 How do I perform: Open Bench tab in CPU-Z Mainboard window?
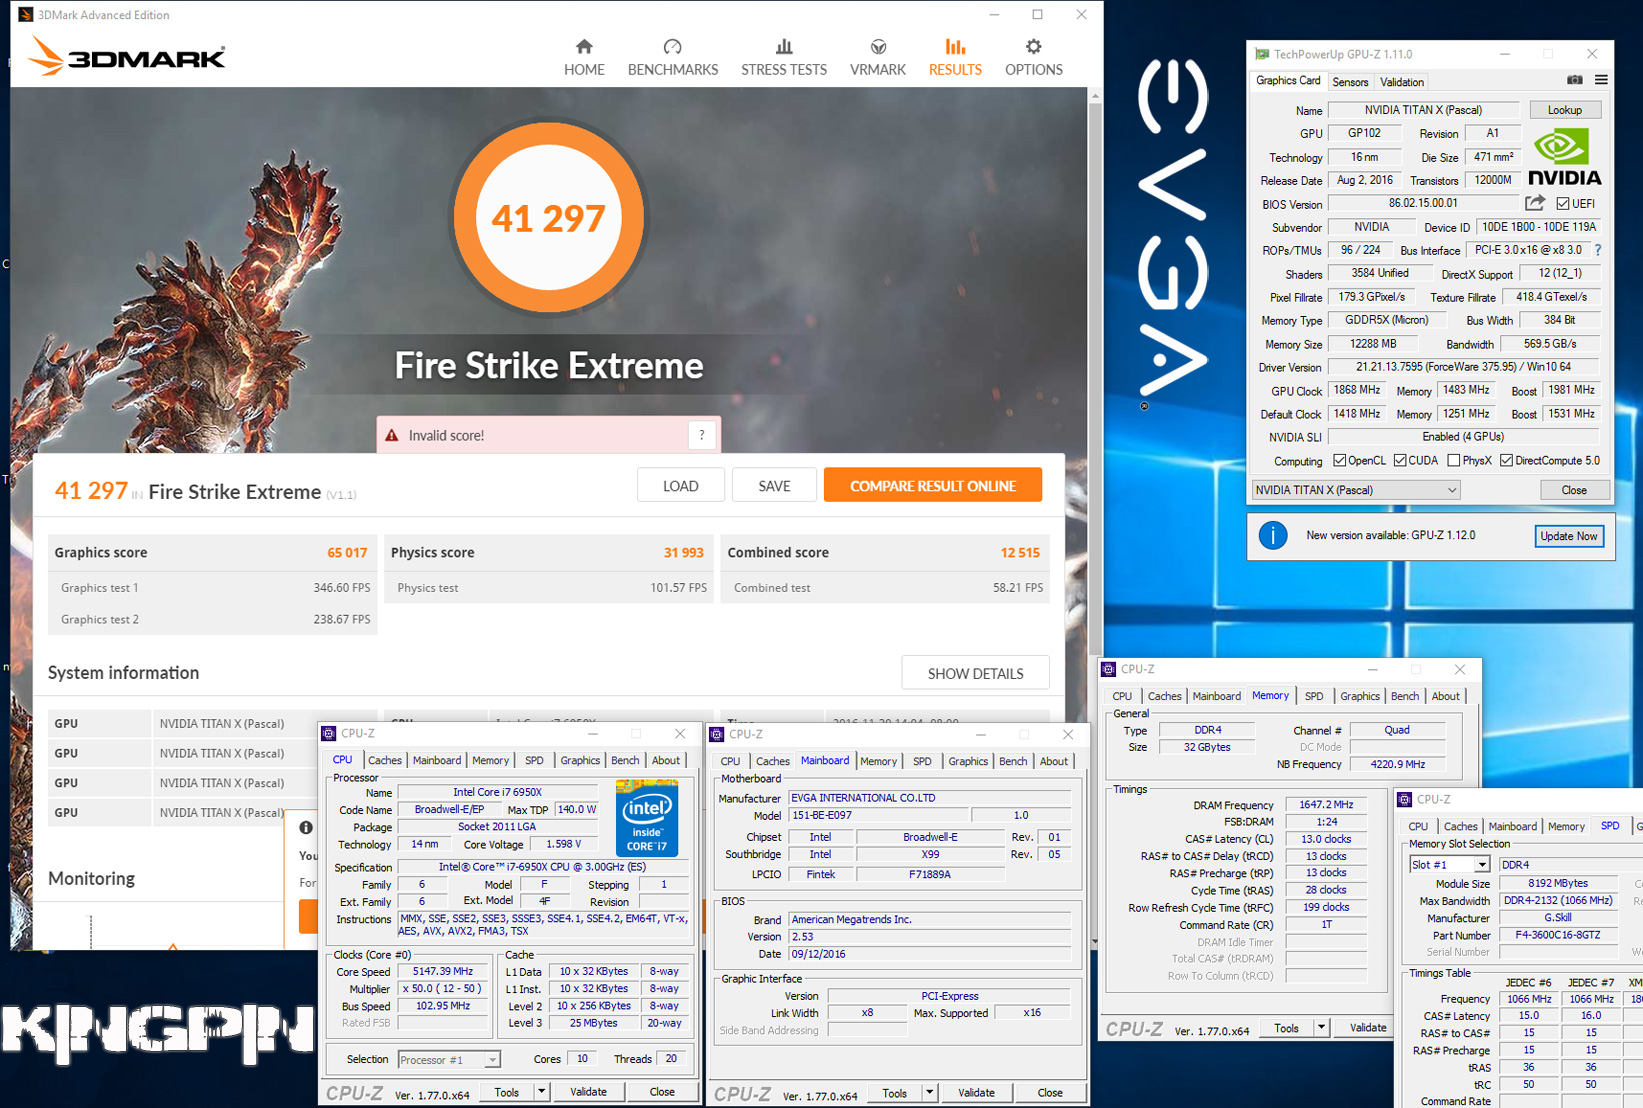tap(1013, 762)
